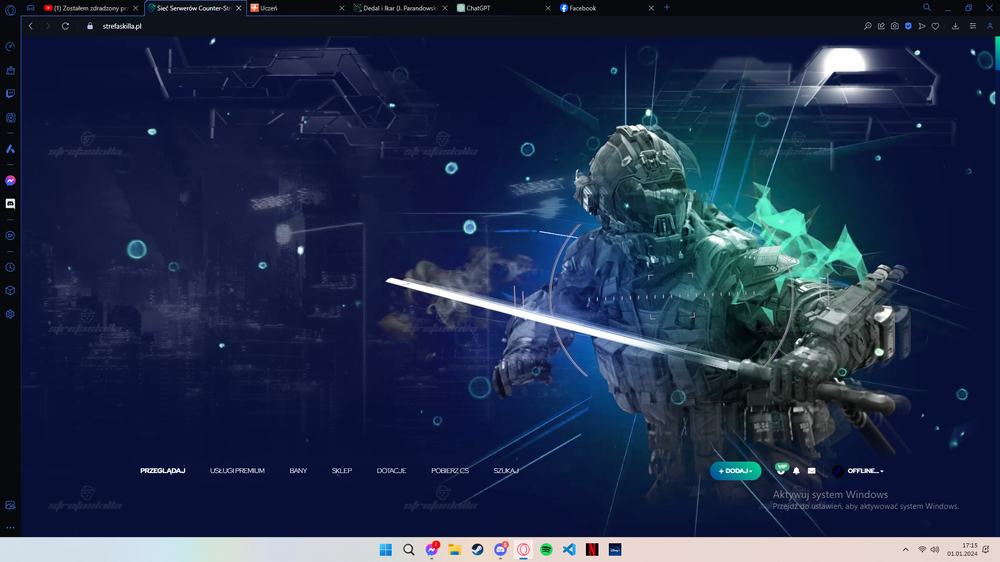Screen dimensions: 1000x562
Task: Expand the + DODAJ dropdown button
Action: coord(735,471)
